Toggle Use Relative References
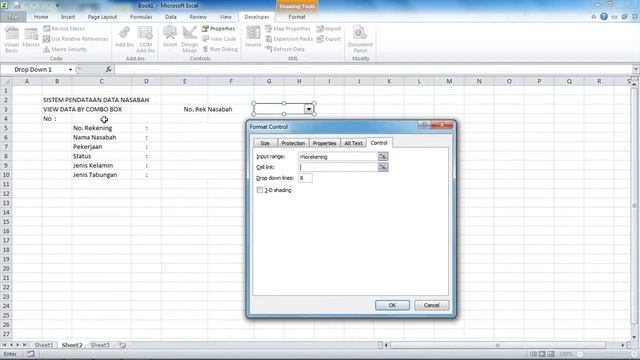Image resolution: width=640 pixels, height=360 pixels. click(76, 39)
